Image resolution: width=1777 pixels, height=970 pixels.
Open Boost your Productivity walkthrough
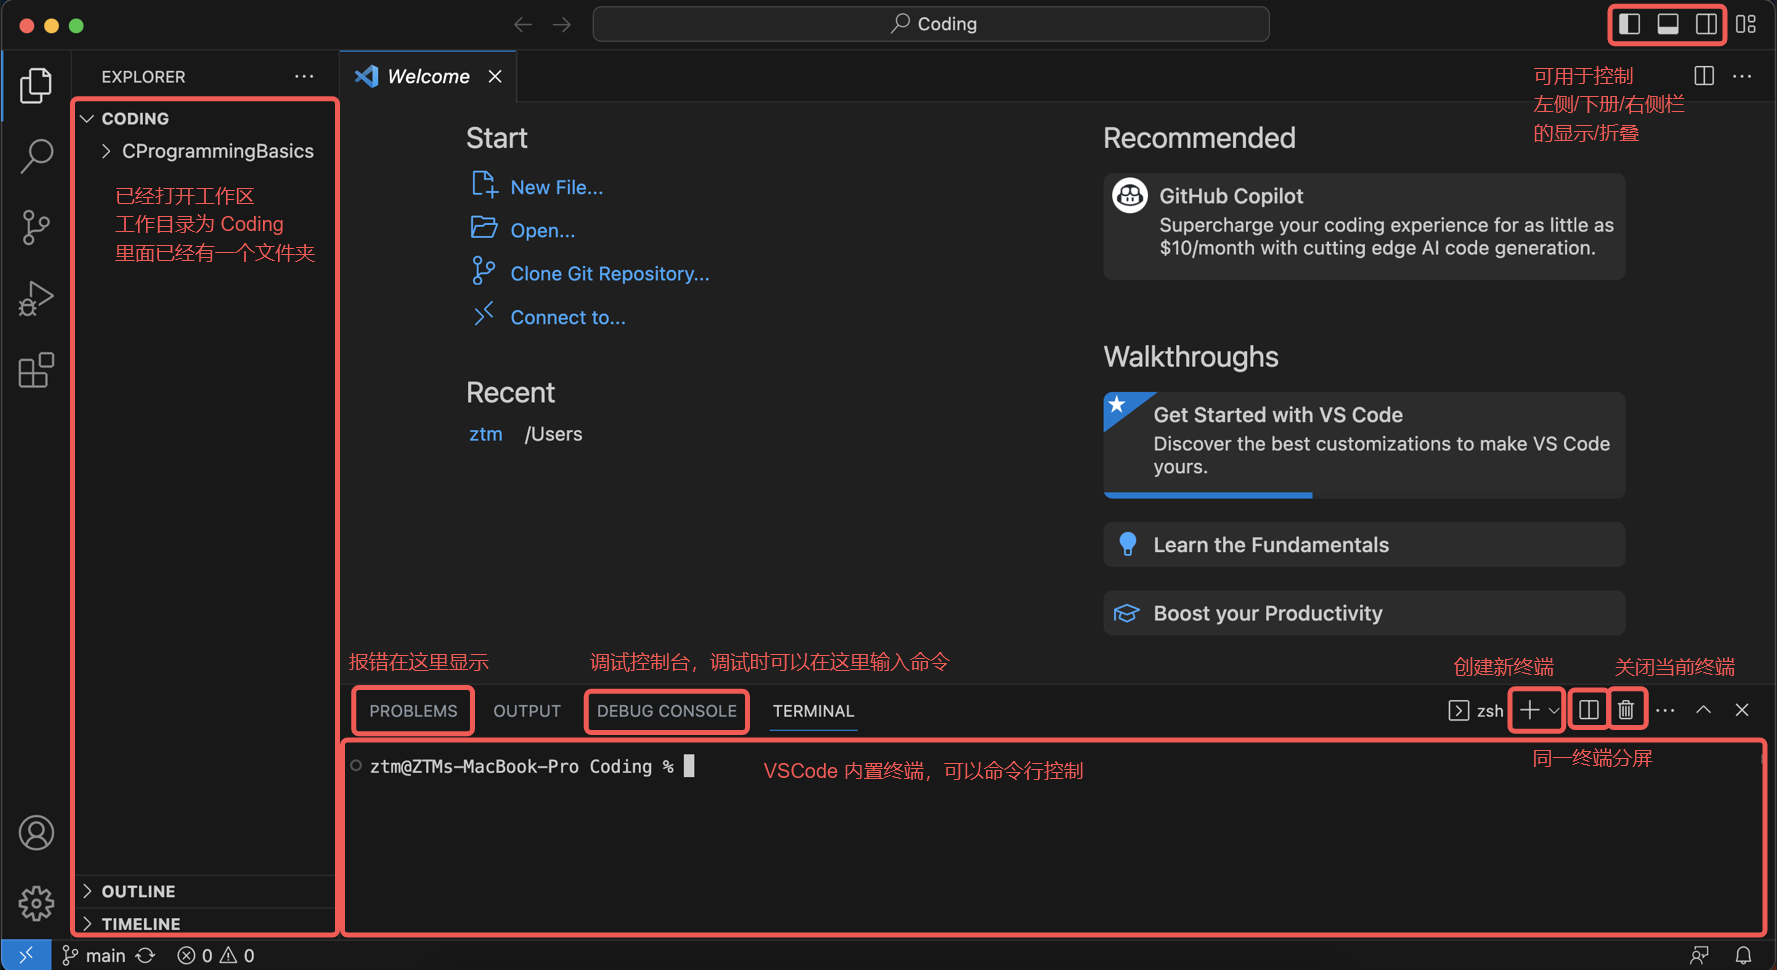click(1364, 613)
